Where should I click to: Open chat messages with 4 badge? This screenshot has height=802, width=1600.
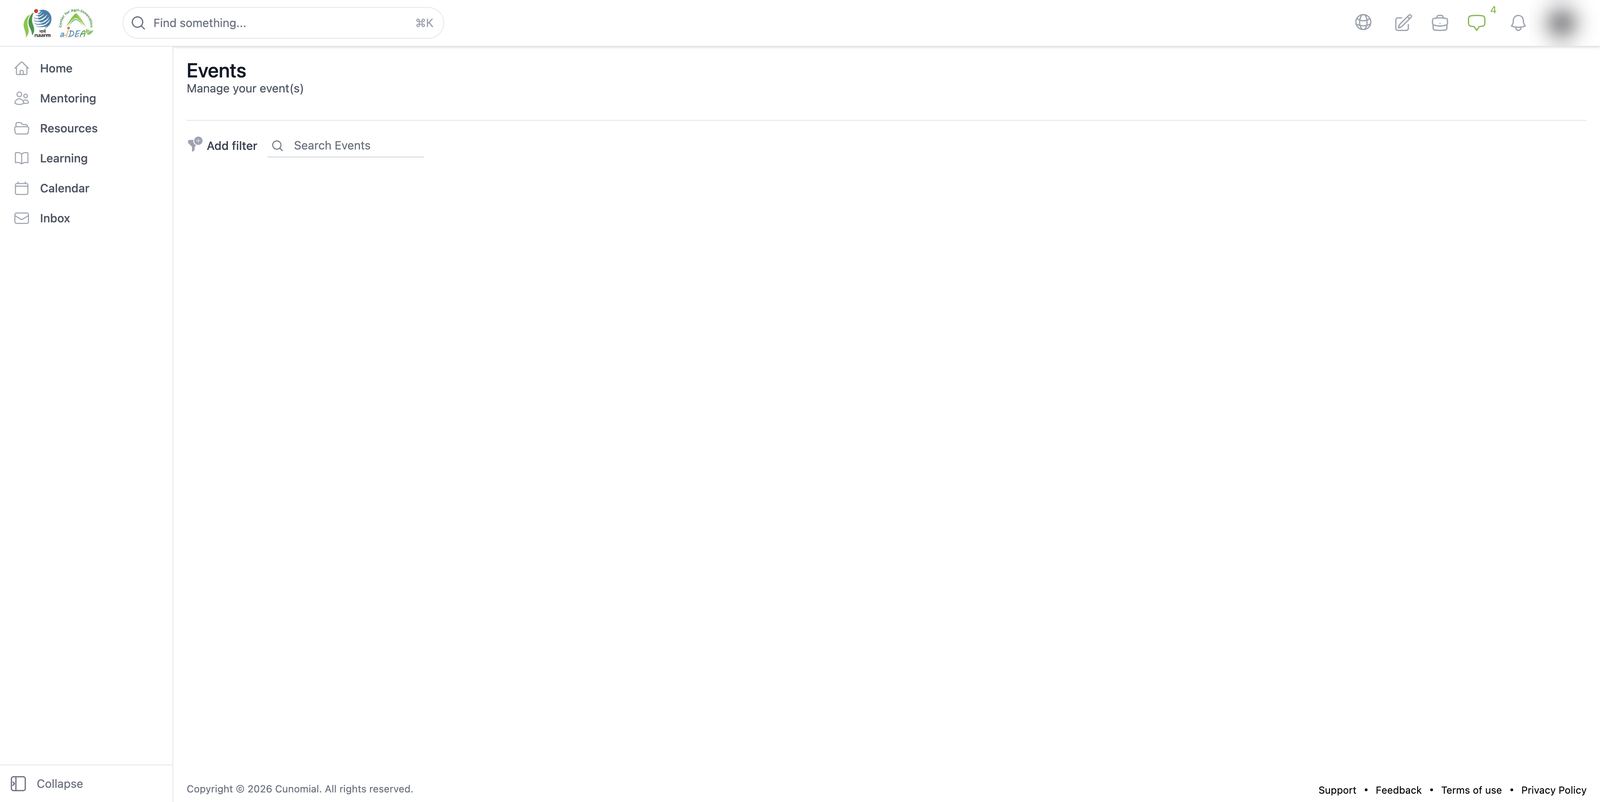[x=1477, y=22]
